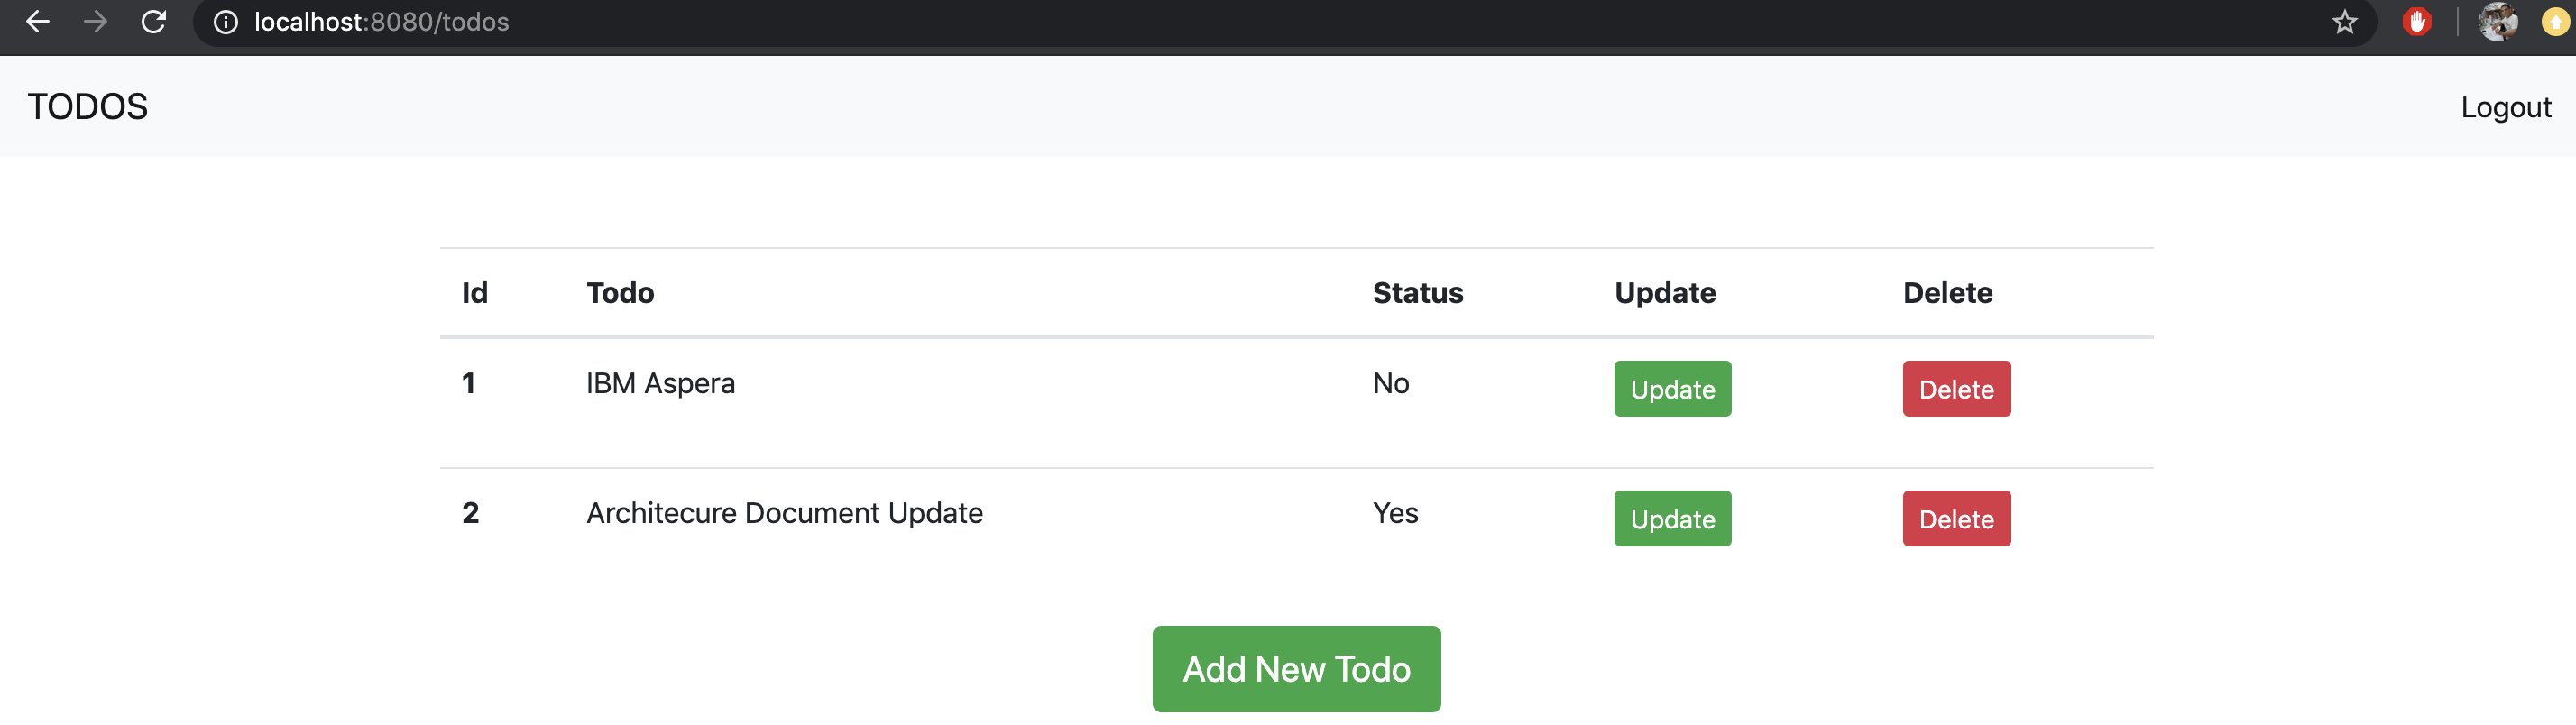Click the Todo column header

(x=620, y=292)
